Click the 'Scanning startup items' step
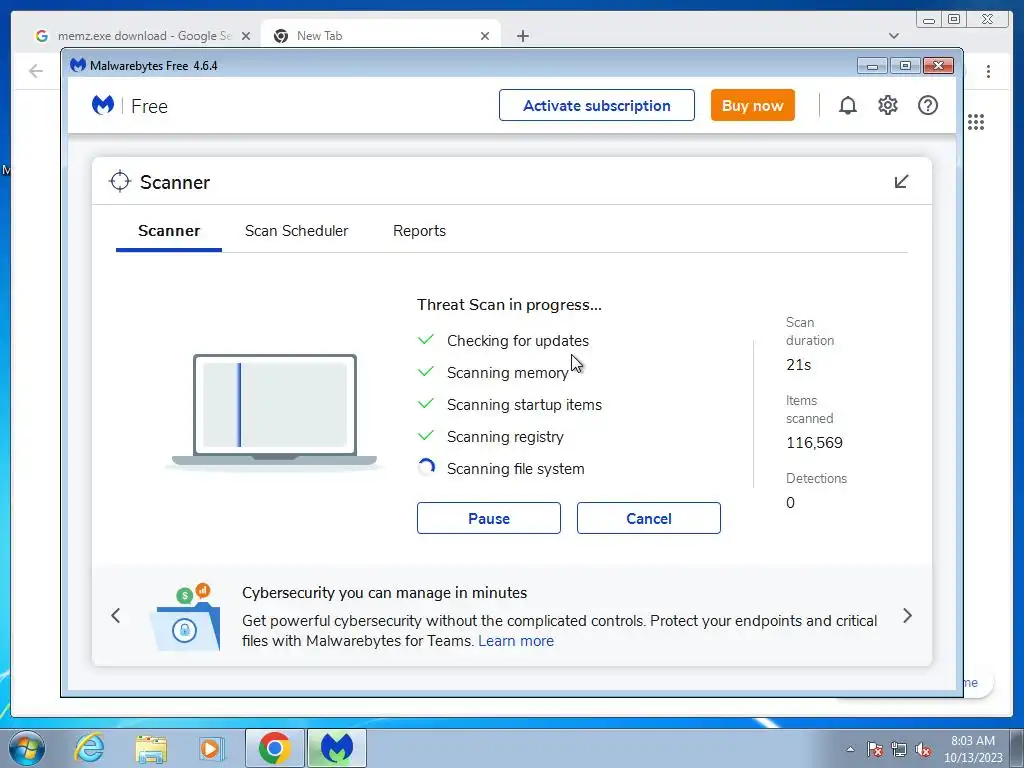The width and height of the screenshot is (1024, 768). [524, 405]
